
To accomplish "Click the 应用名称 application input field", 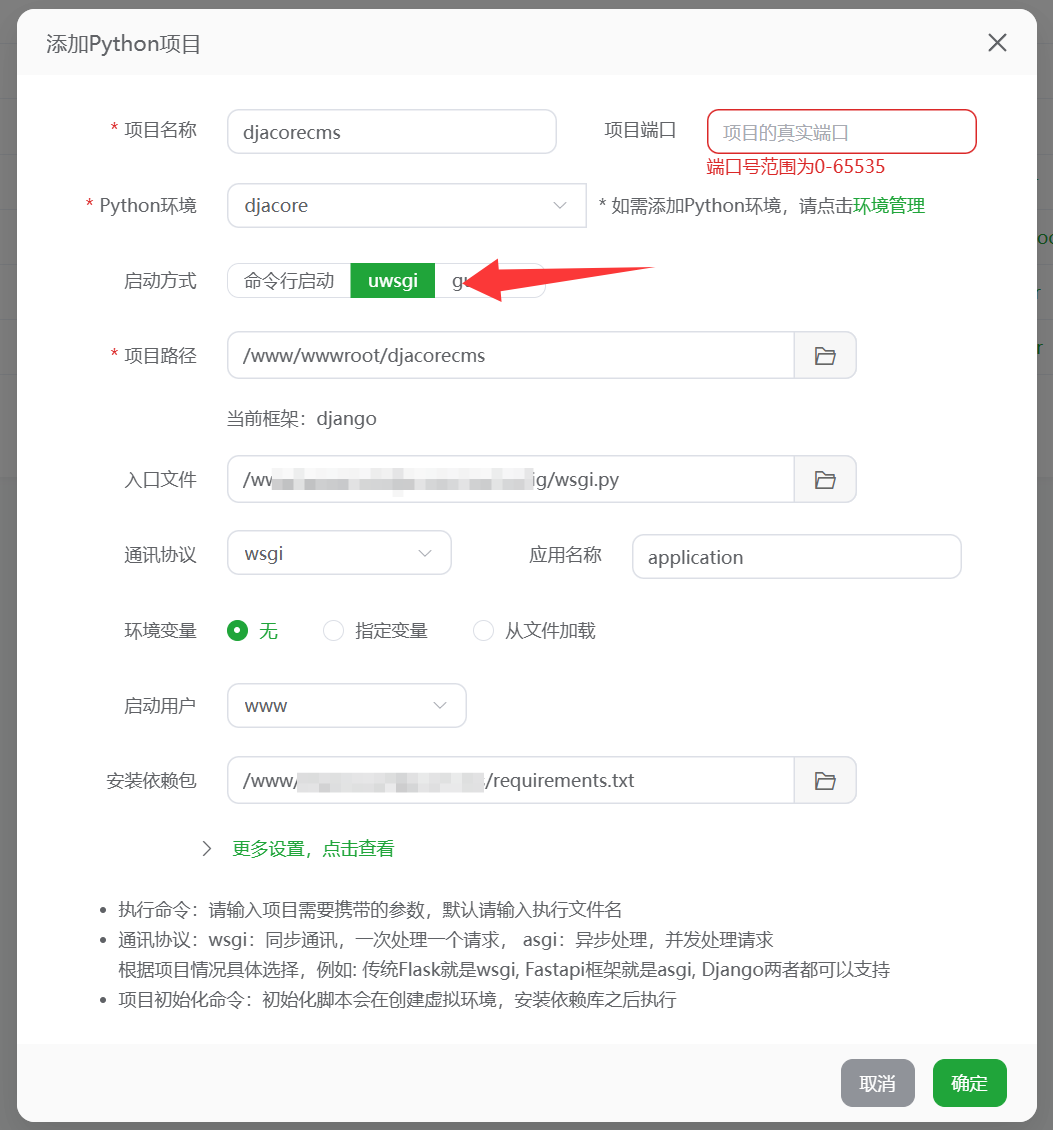I will (x=796, y=557).
